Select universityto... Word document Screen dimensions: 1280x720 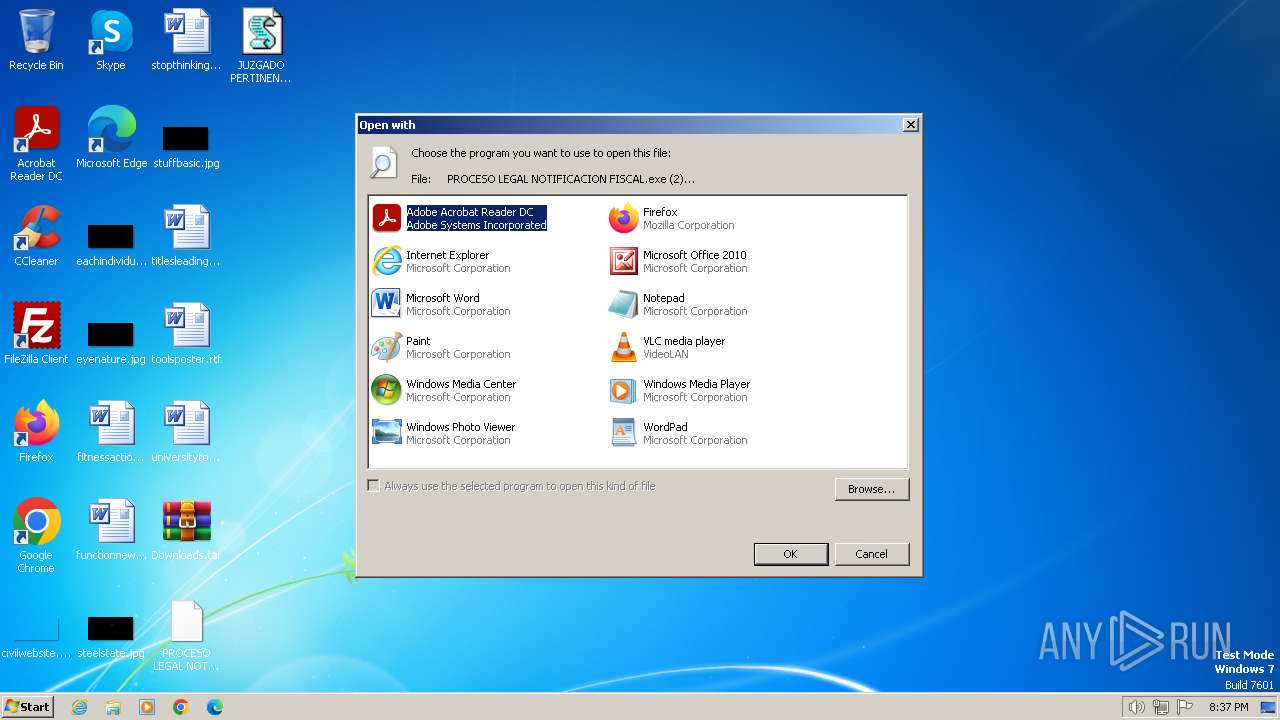pos(186,432)
